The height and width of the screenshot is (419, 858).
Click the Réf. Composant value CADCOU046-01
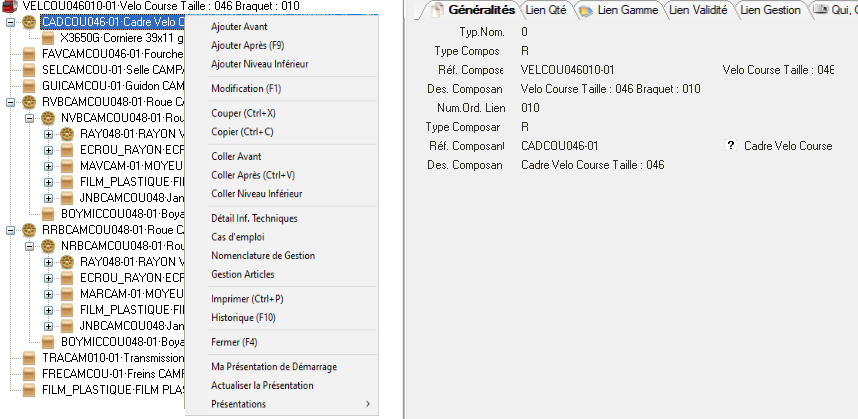tap(559, 146)
